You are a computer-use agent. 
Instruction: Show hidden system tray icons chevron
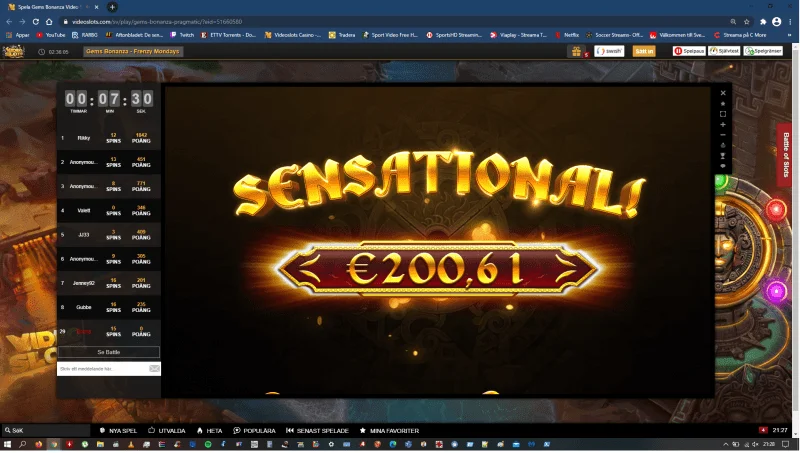tap(726, 444)
